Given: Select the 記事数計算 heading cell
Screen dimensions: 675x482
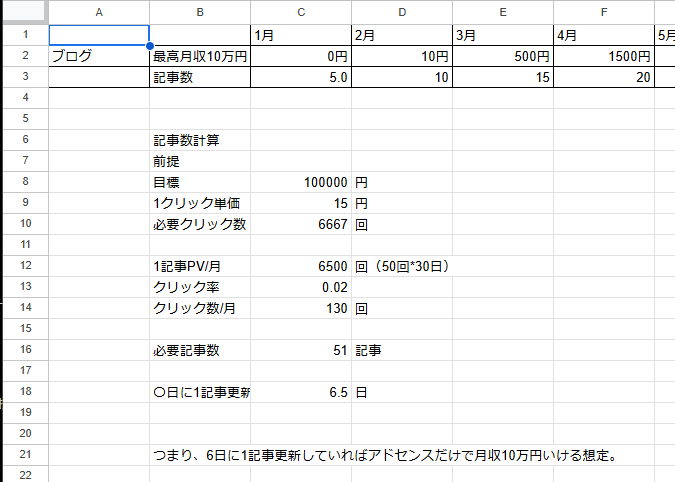Looking at the screenshot, I should coord(200,140).
